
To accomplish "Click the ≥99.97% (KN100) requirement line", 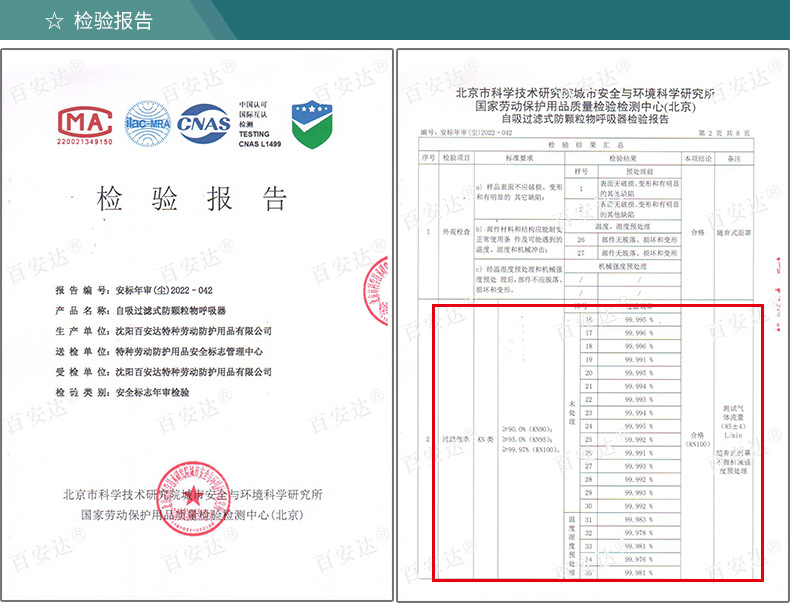I will (531, 450).
